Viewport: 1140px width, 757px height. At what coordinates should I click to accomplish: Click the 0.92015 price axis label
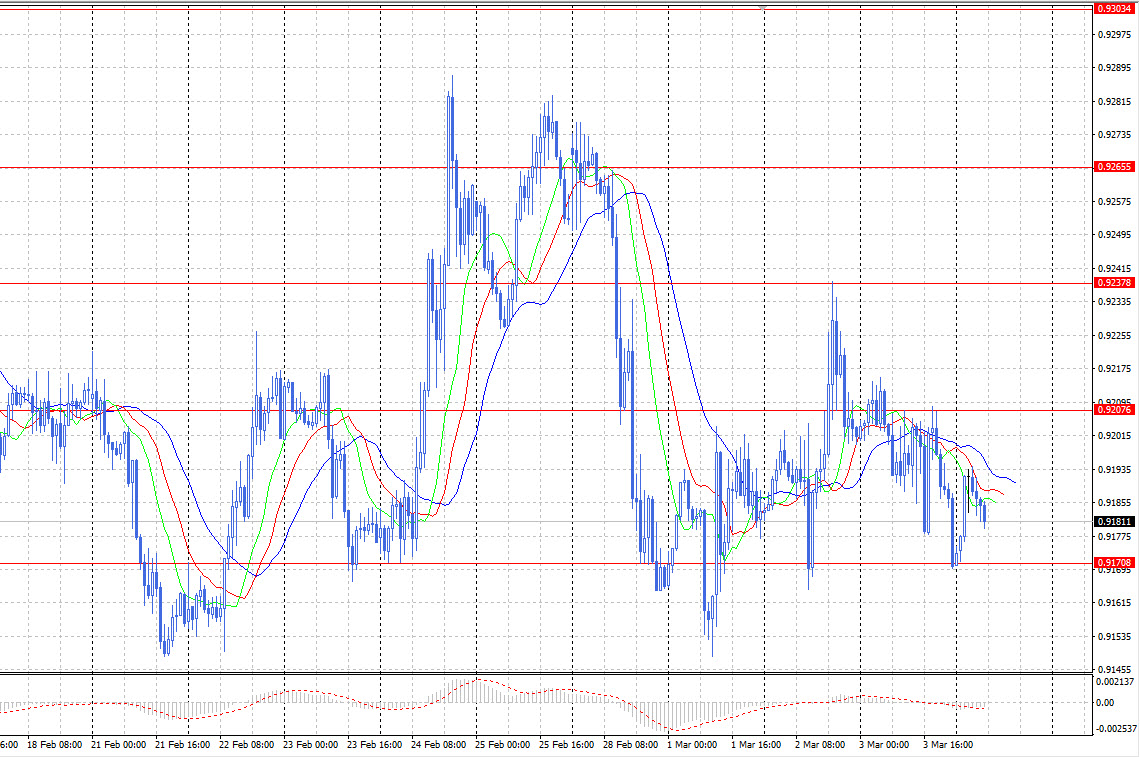(1115, 436)
